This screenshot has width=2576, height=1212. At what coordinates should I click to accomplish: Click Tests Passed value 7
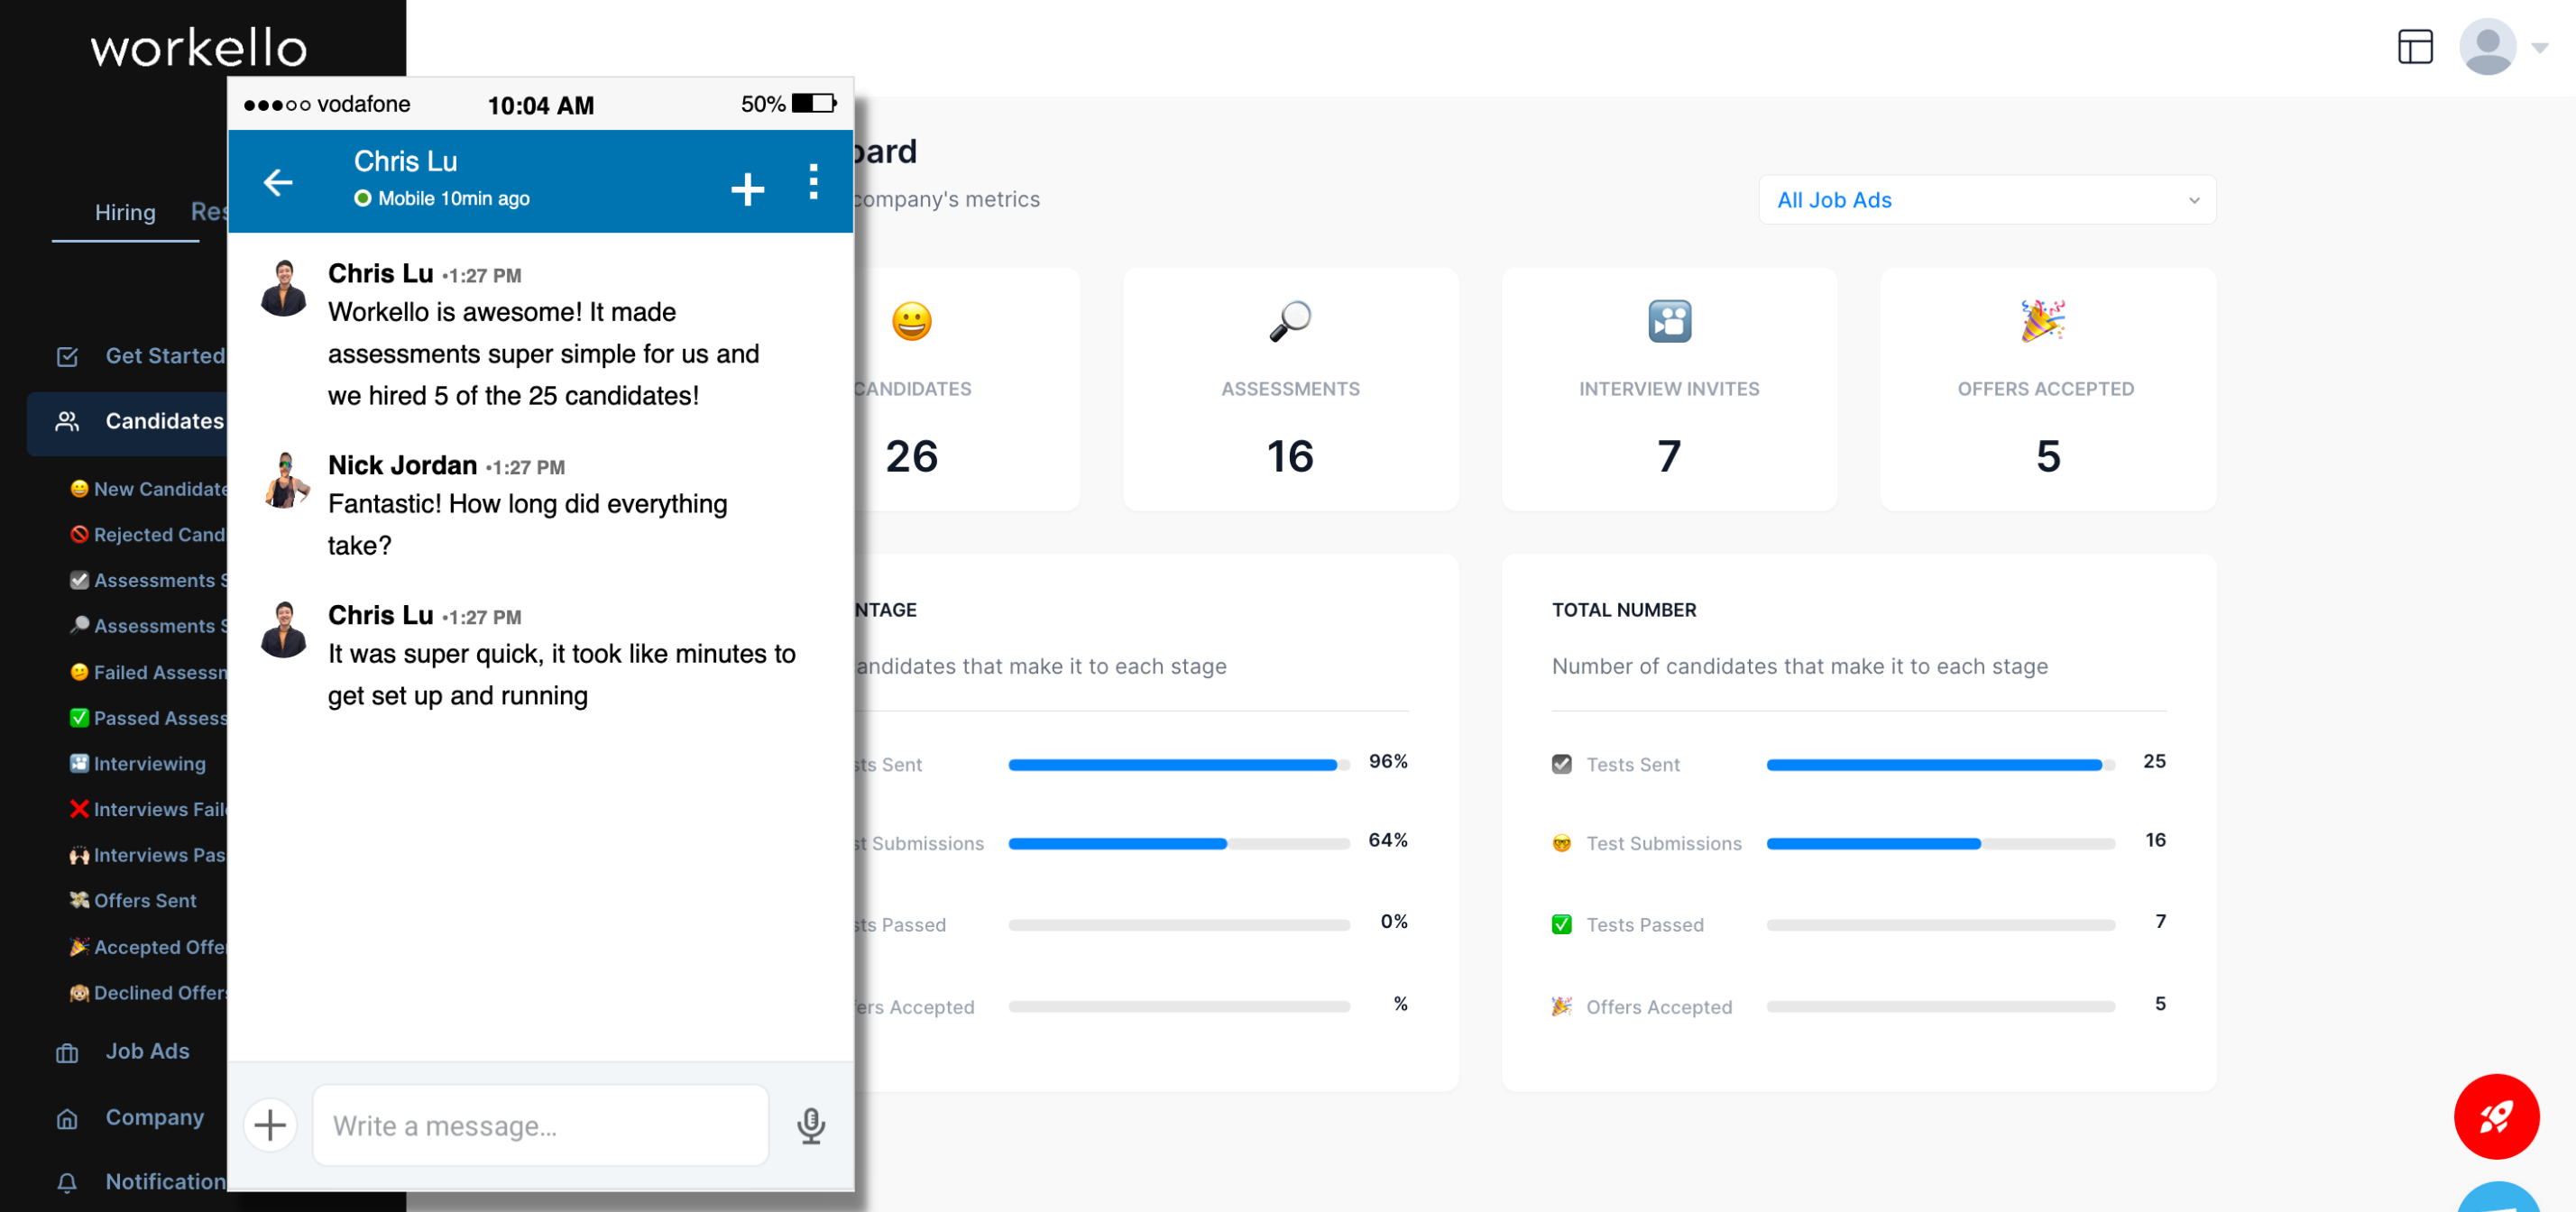2161,922
